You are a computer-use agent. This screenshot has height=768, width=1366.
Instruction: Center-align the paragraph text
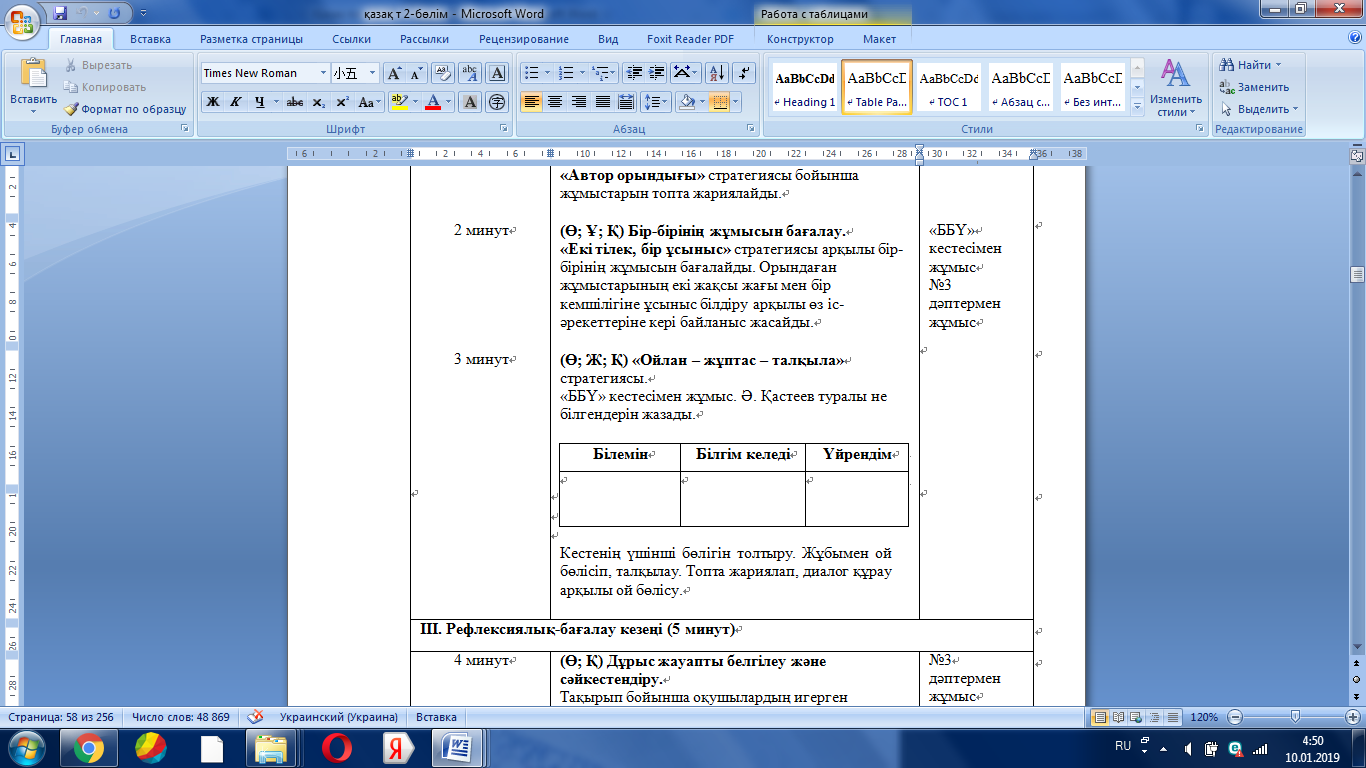coord(554,102)
